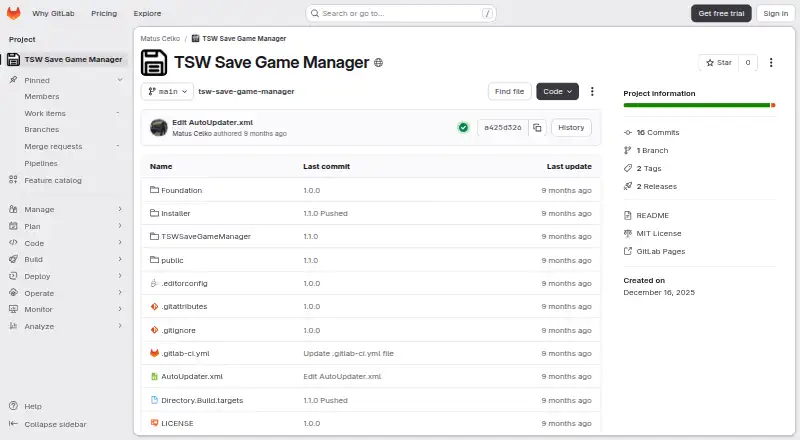Click the LICENSE file icon

click(x=154, y=423)
